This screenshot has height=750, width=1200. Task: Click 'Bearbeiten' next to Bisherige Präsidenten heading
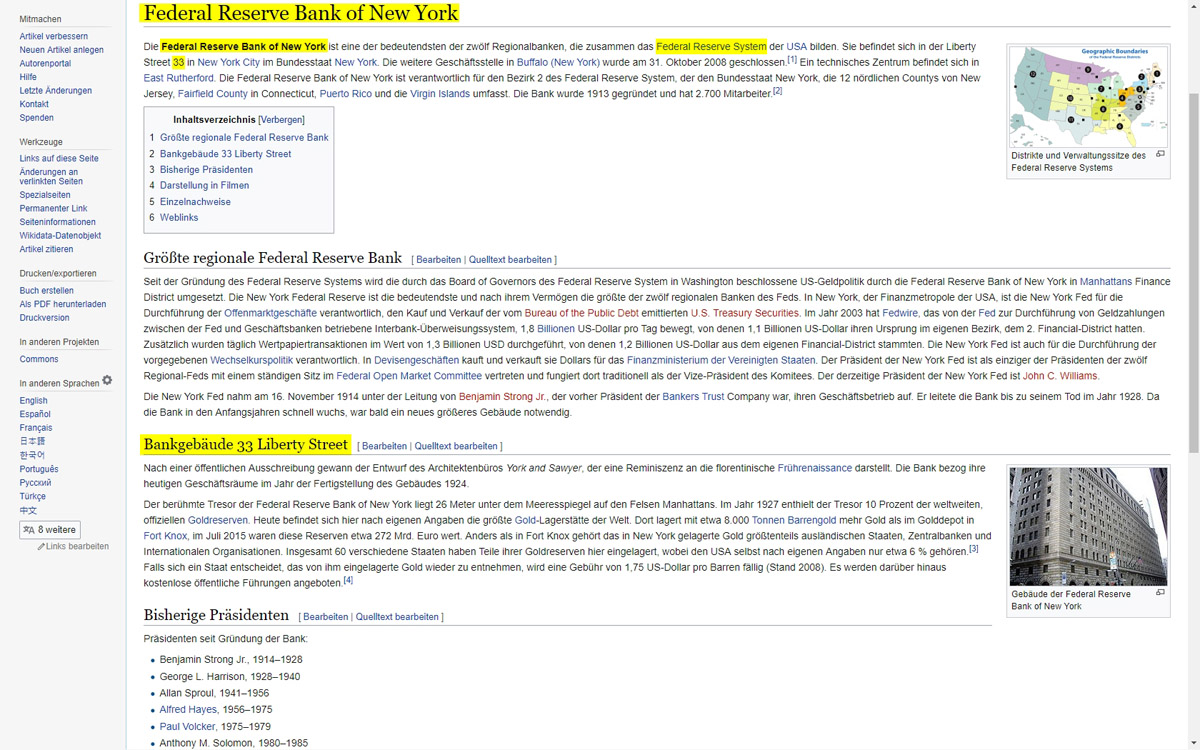[326, 617]
